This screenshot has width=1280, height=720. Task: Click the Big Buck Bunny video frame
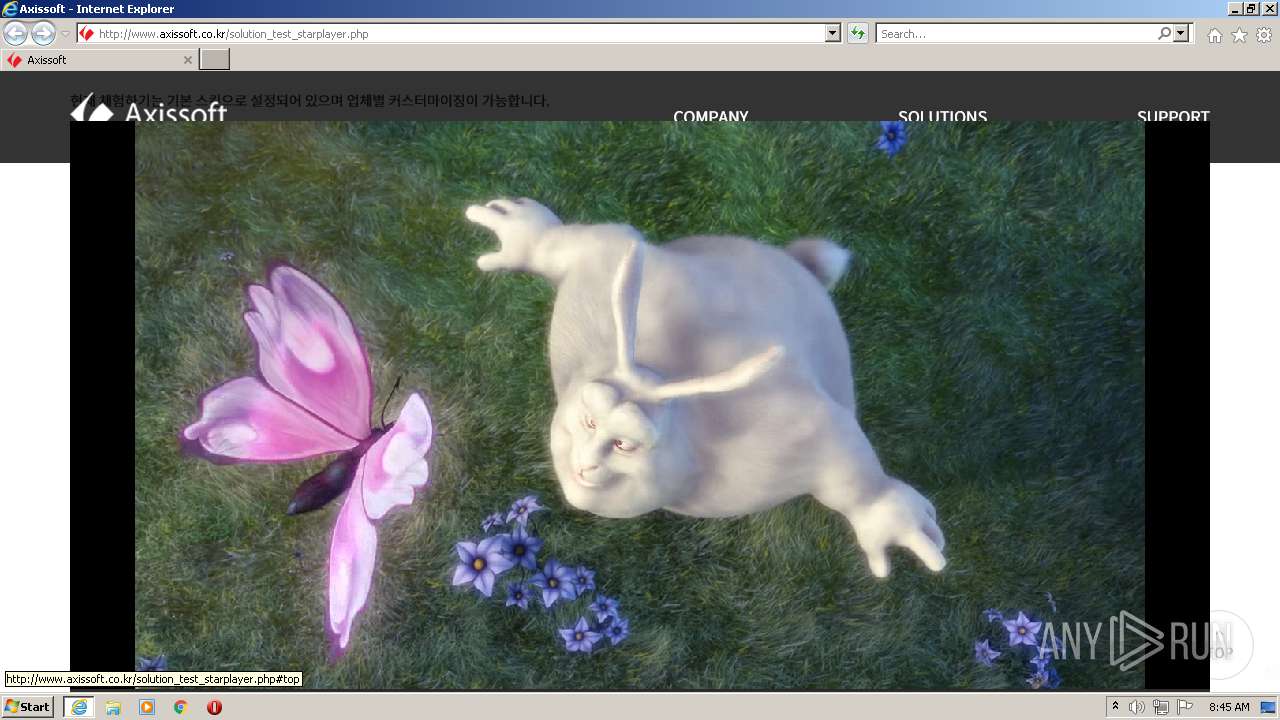[x=640, y=405]
